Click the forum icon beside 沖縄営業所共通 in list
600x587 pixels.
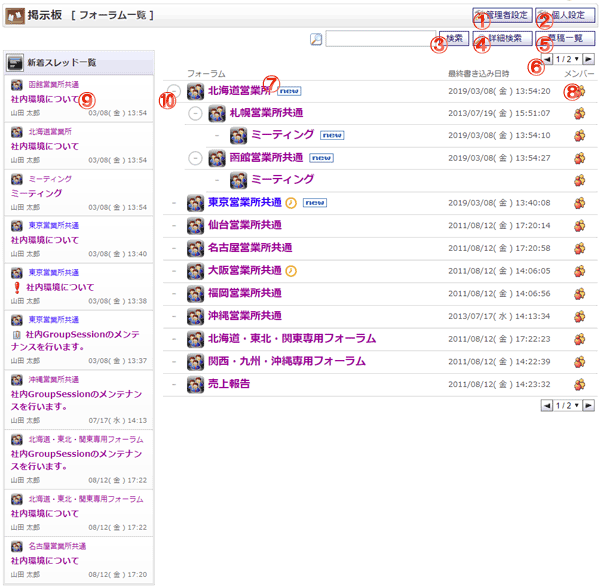[x=195, y=316]
